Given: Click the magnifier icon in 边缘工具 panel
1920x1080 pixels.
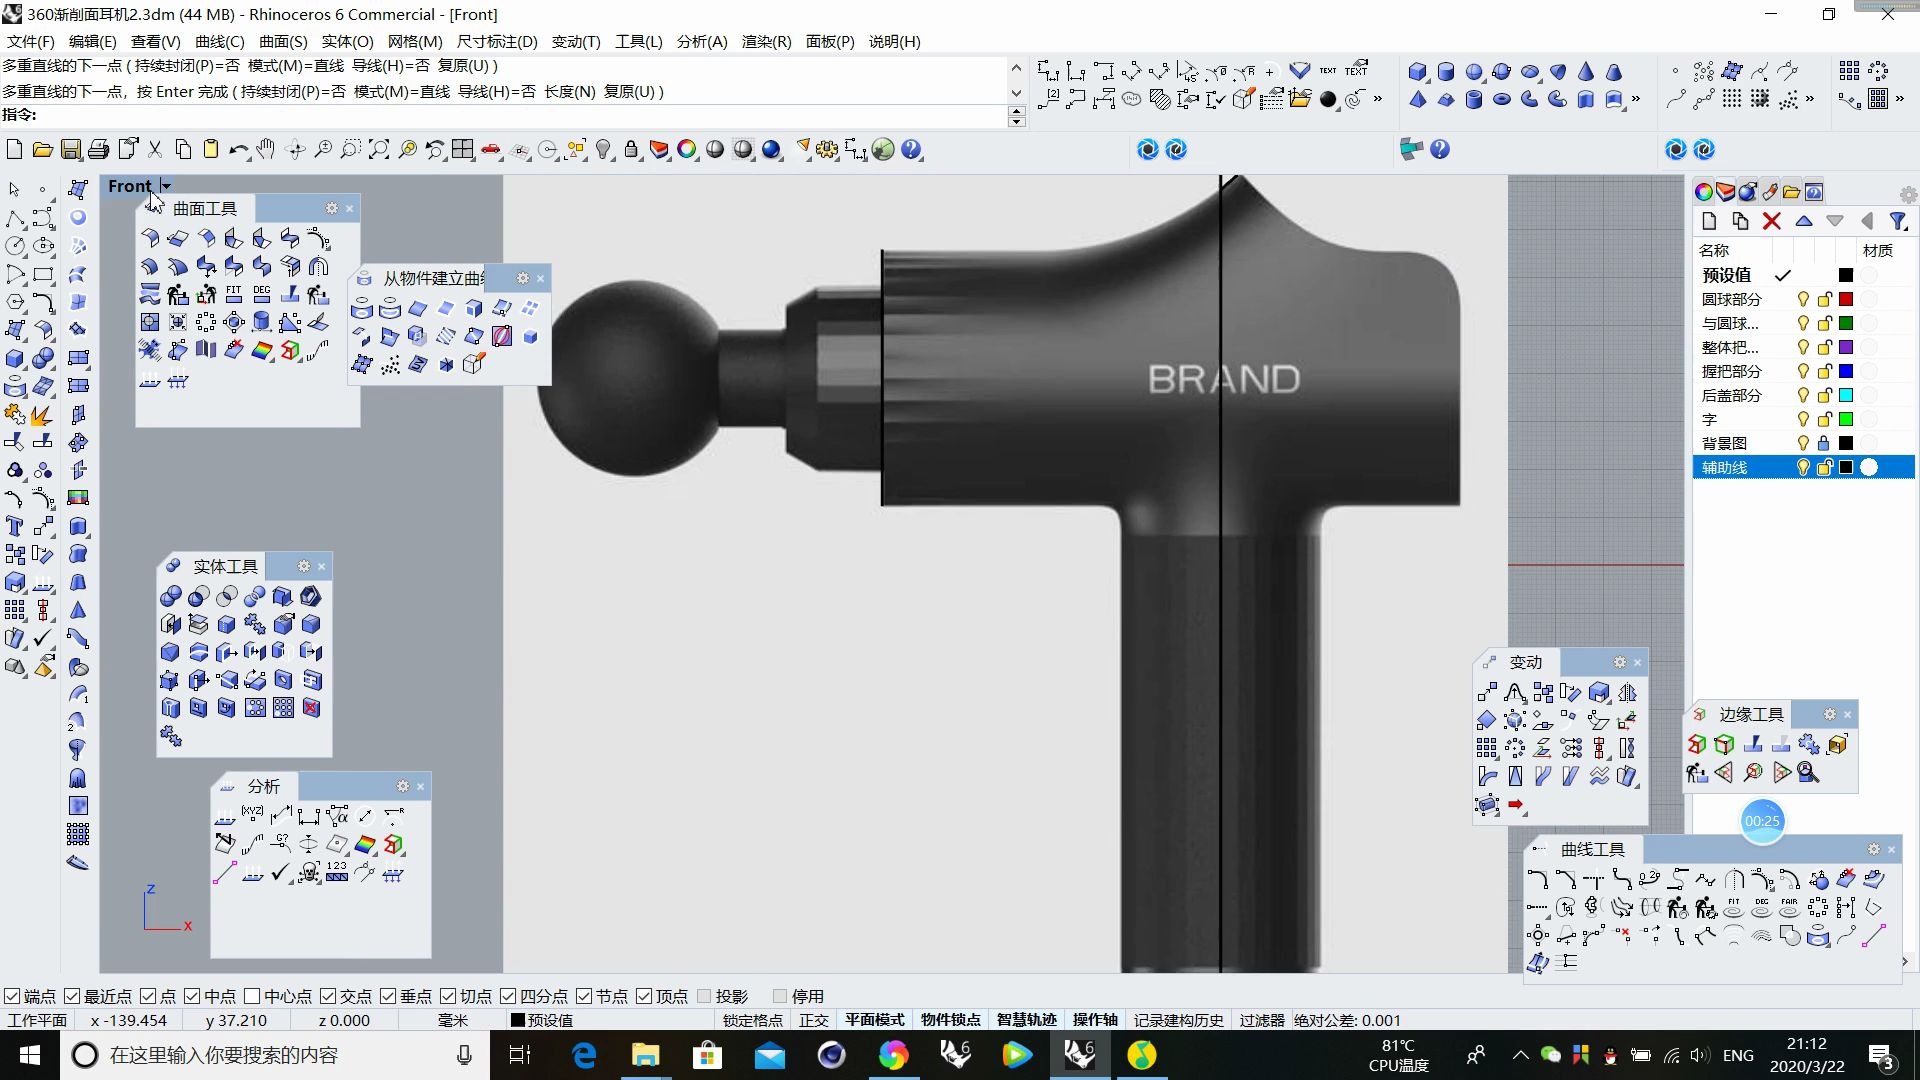Looking at the screenshot, I should point(1808,773).
